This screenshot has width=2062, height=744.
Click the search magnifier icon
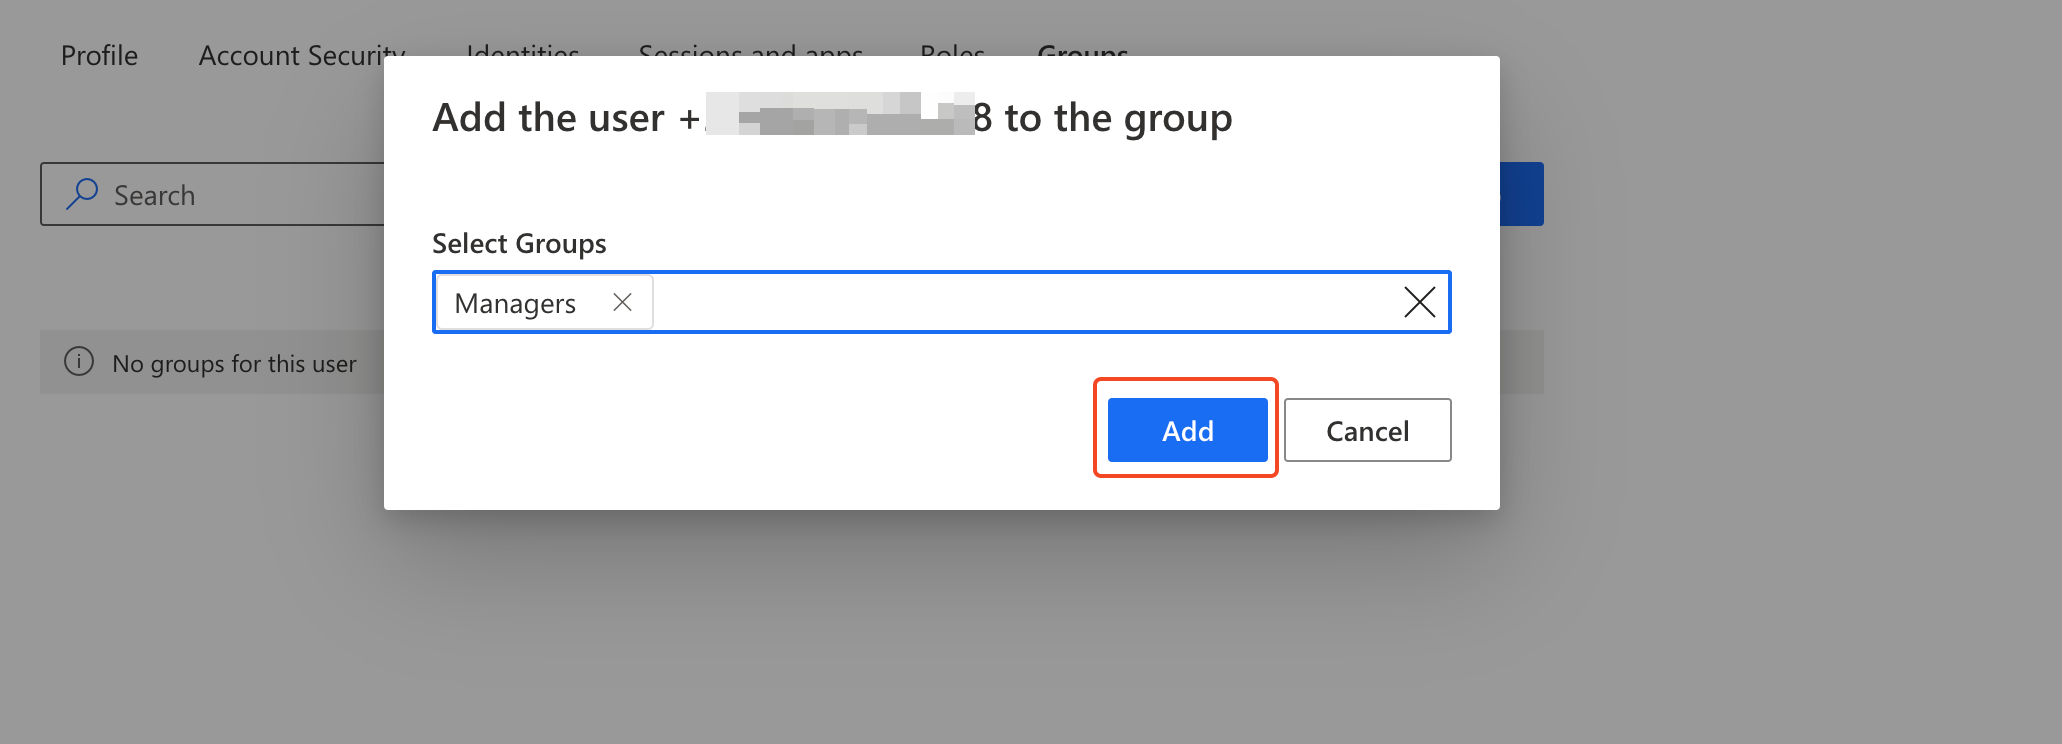(x=82, y=194)
